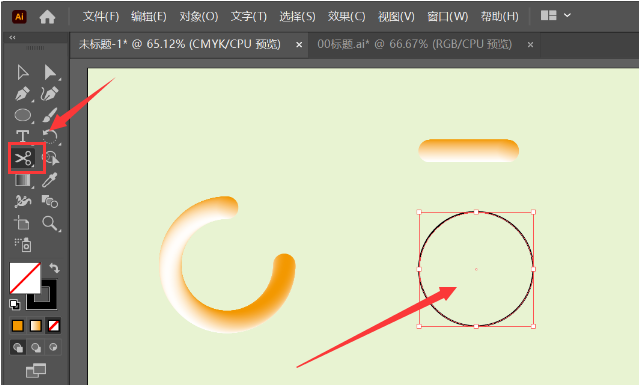639x385 pixels.
Task: Open the 文件(F) menu
Action: click(x=101, y=16)
